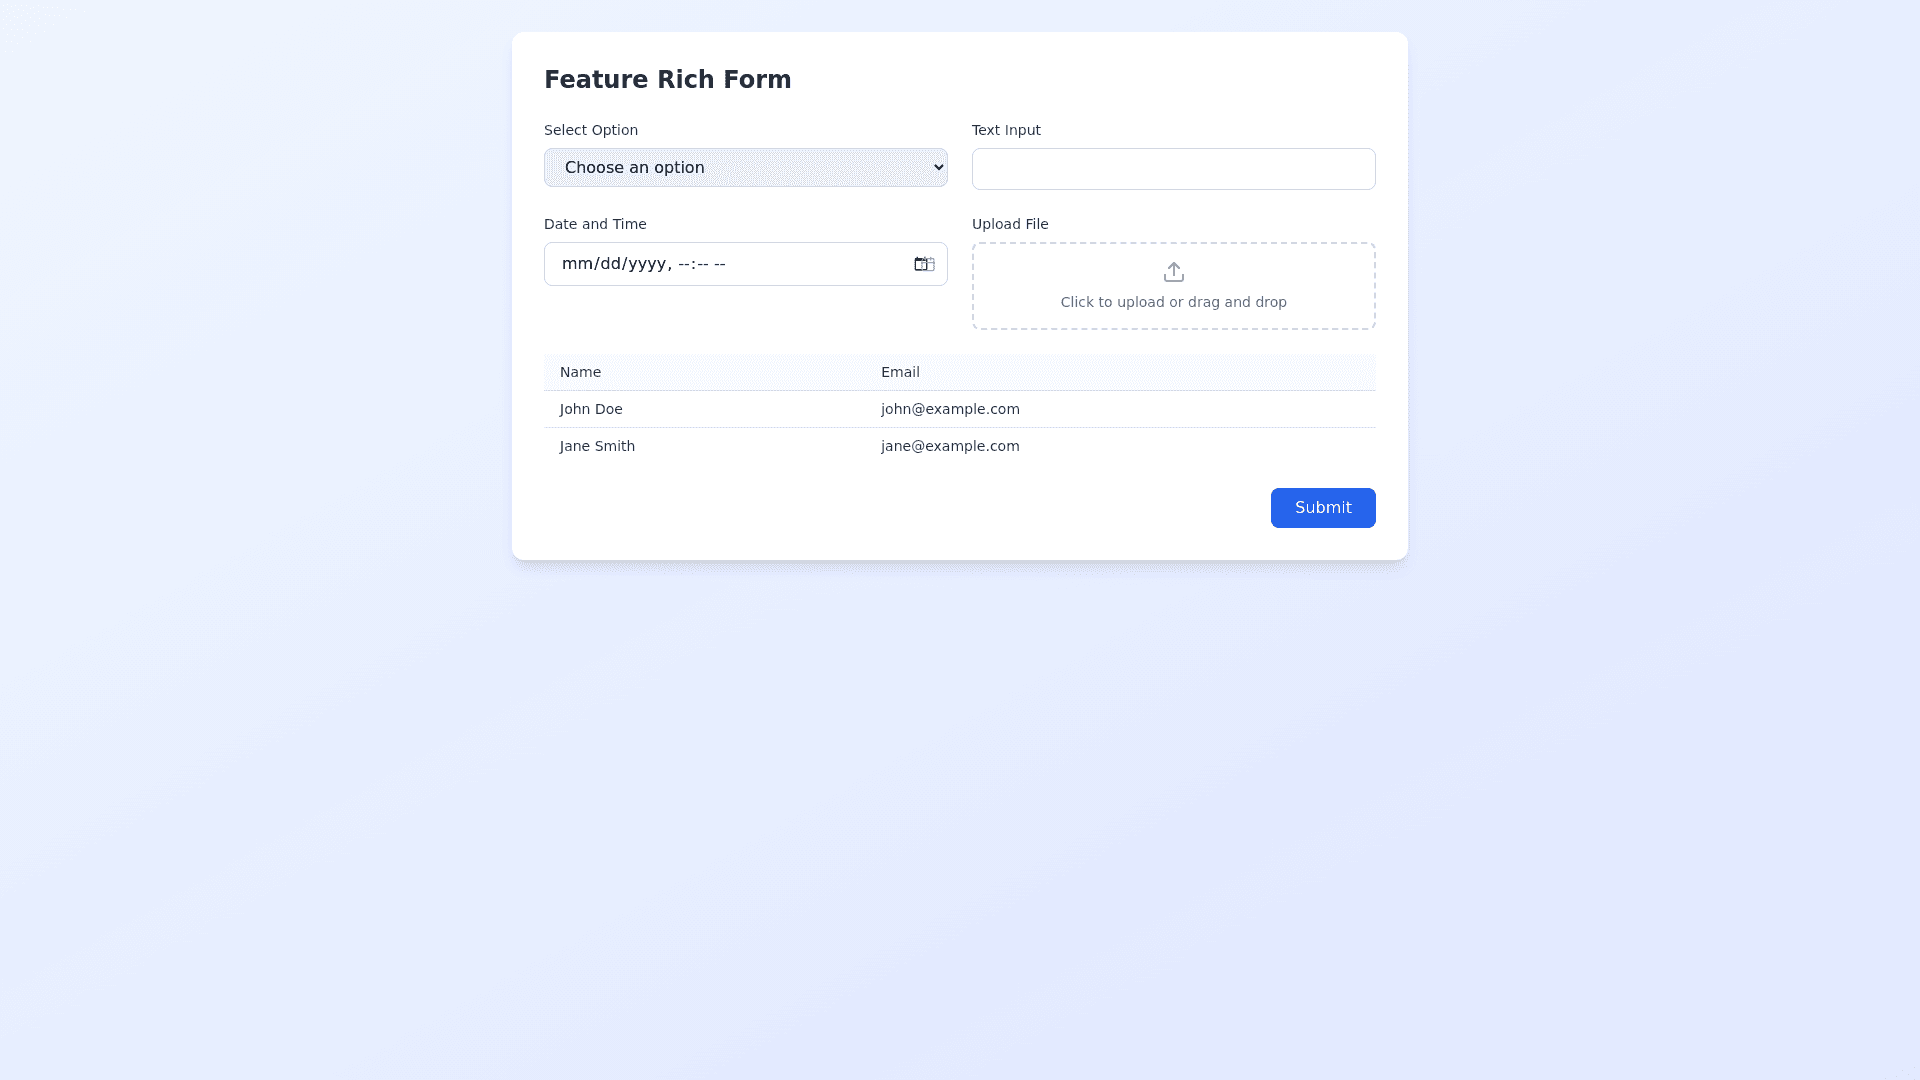Image resolution: width=1920 pixels, height=1080 pixels.
Task: Click the 'Text Input' label
Action: (1006, 130)
